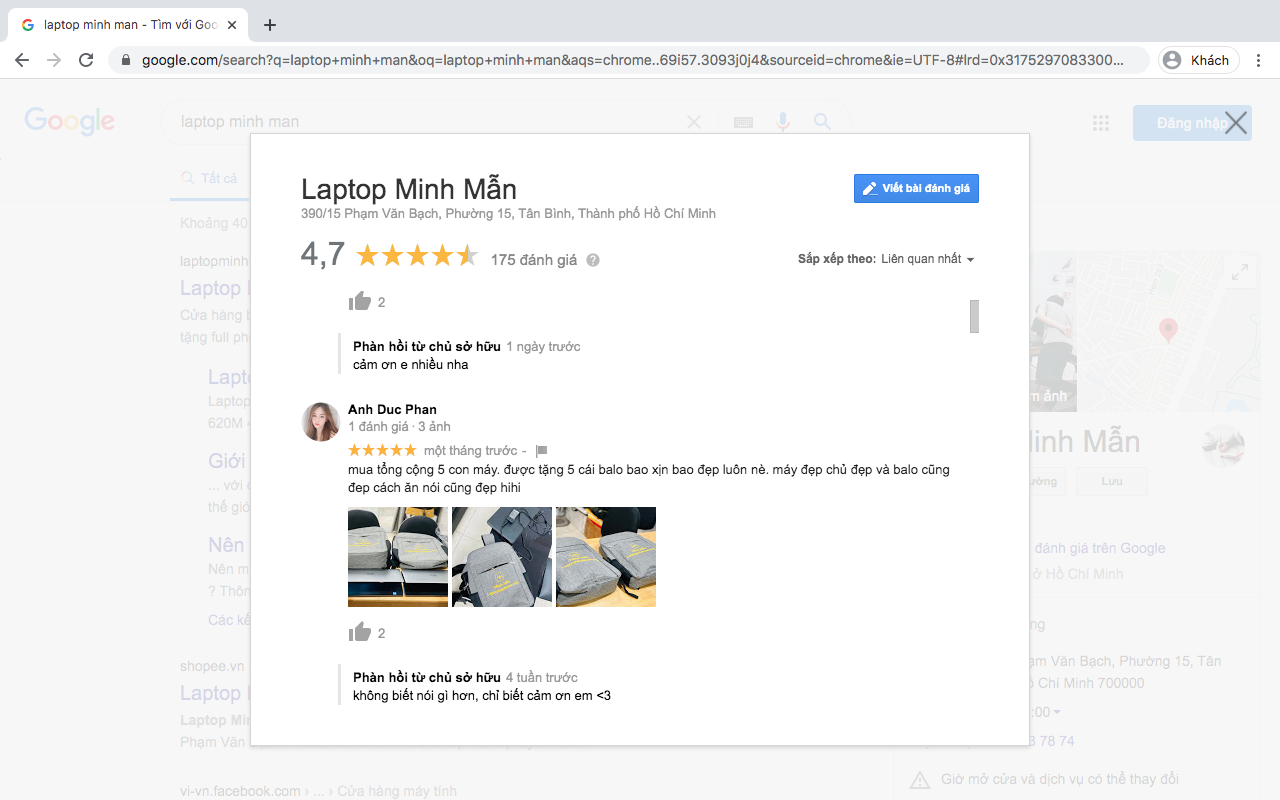This screenshot has height=800, width=1280.
Task: Click the Google logo
Action: pos(70,122)
